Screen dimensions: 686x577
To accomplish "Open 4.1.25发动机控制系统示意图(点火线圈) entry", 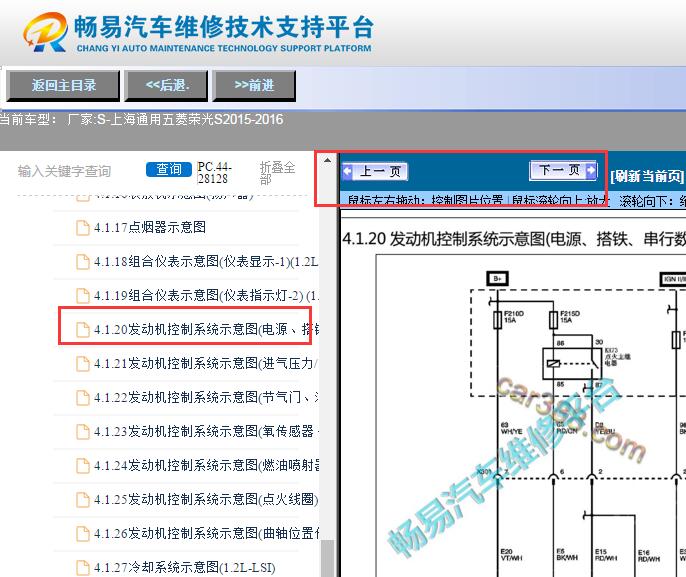I will coord(206,499).
